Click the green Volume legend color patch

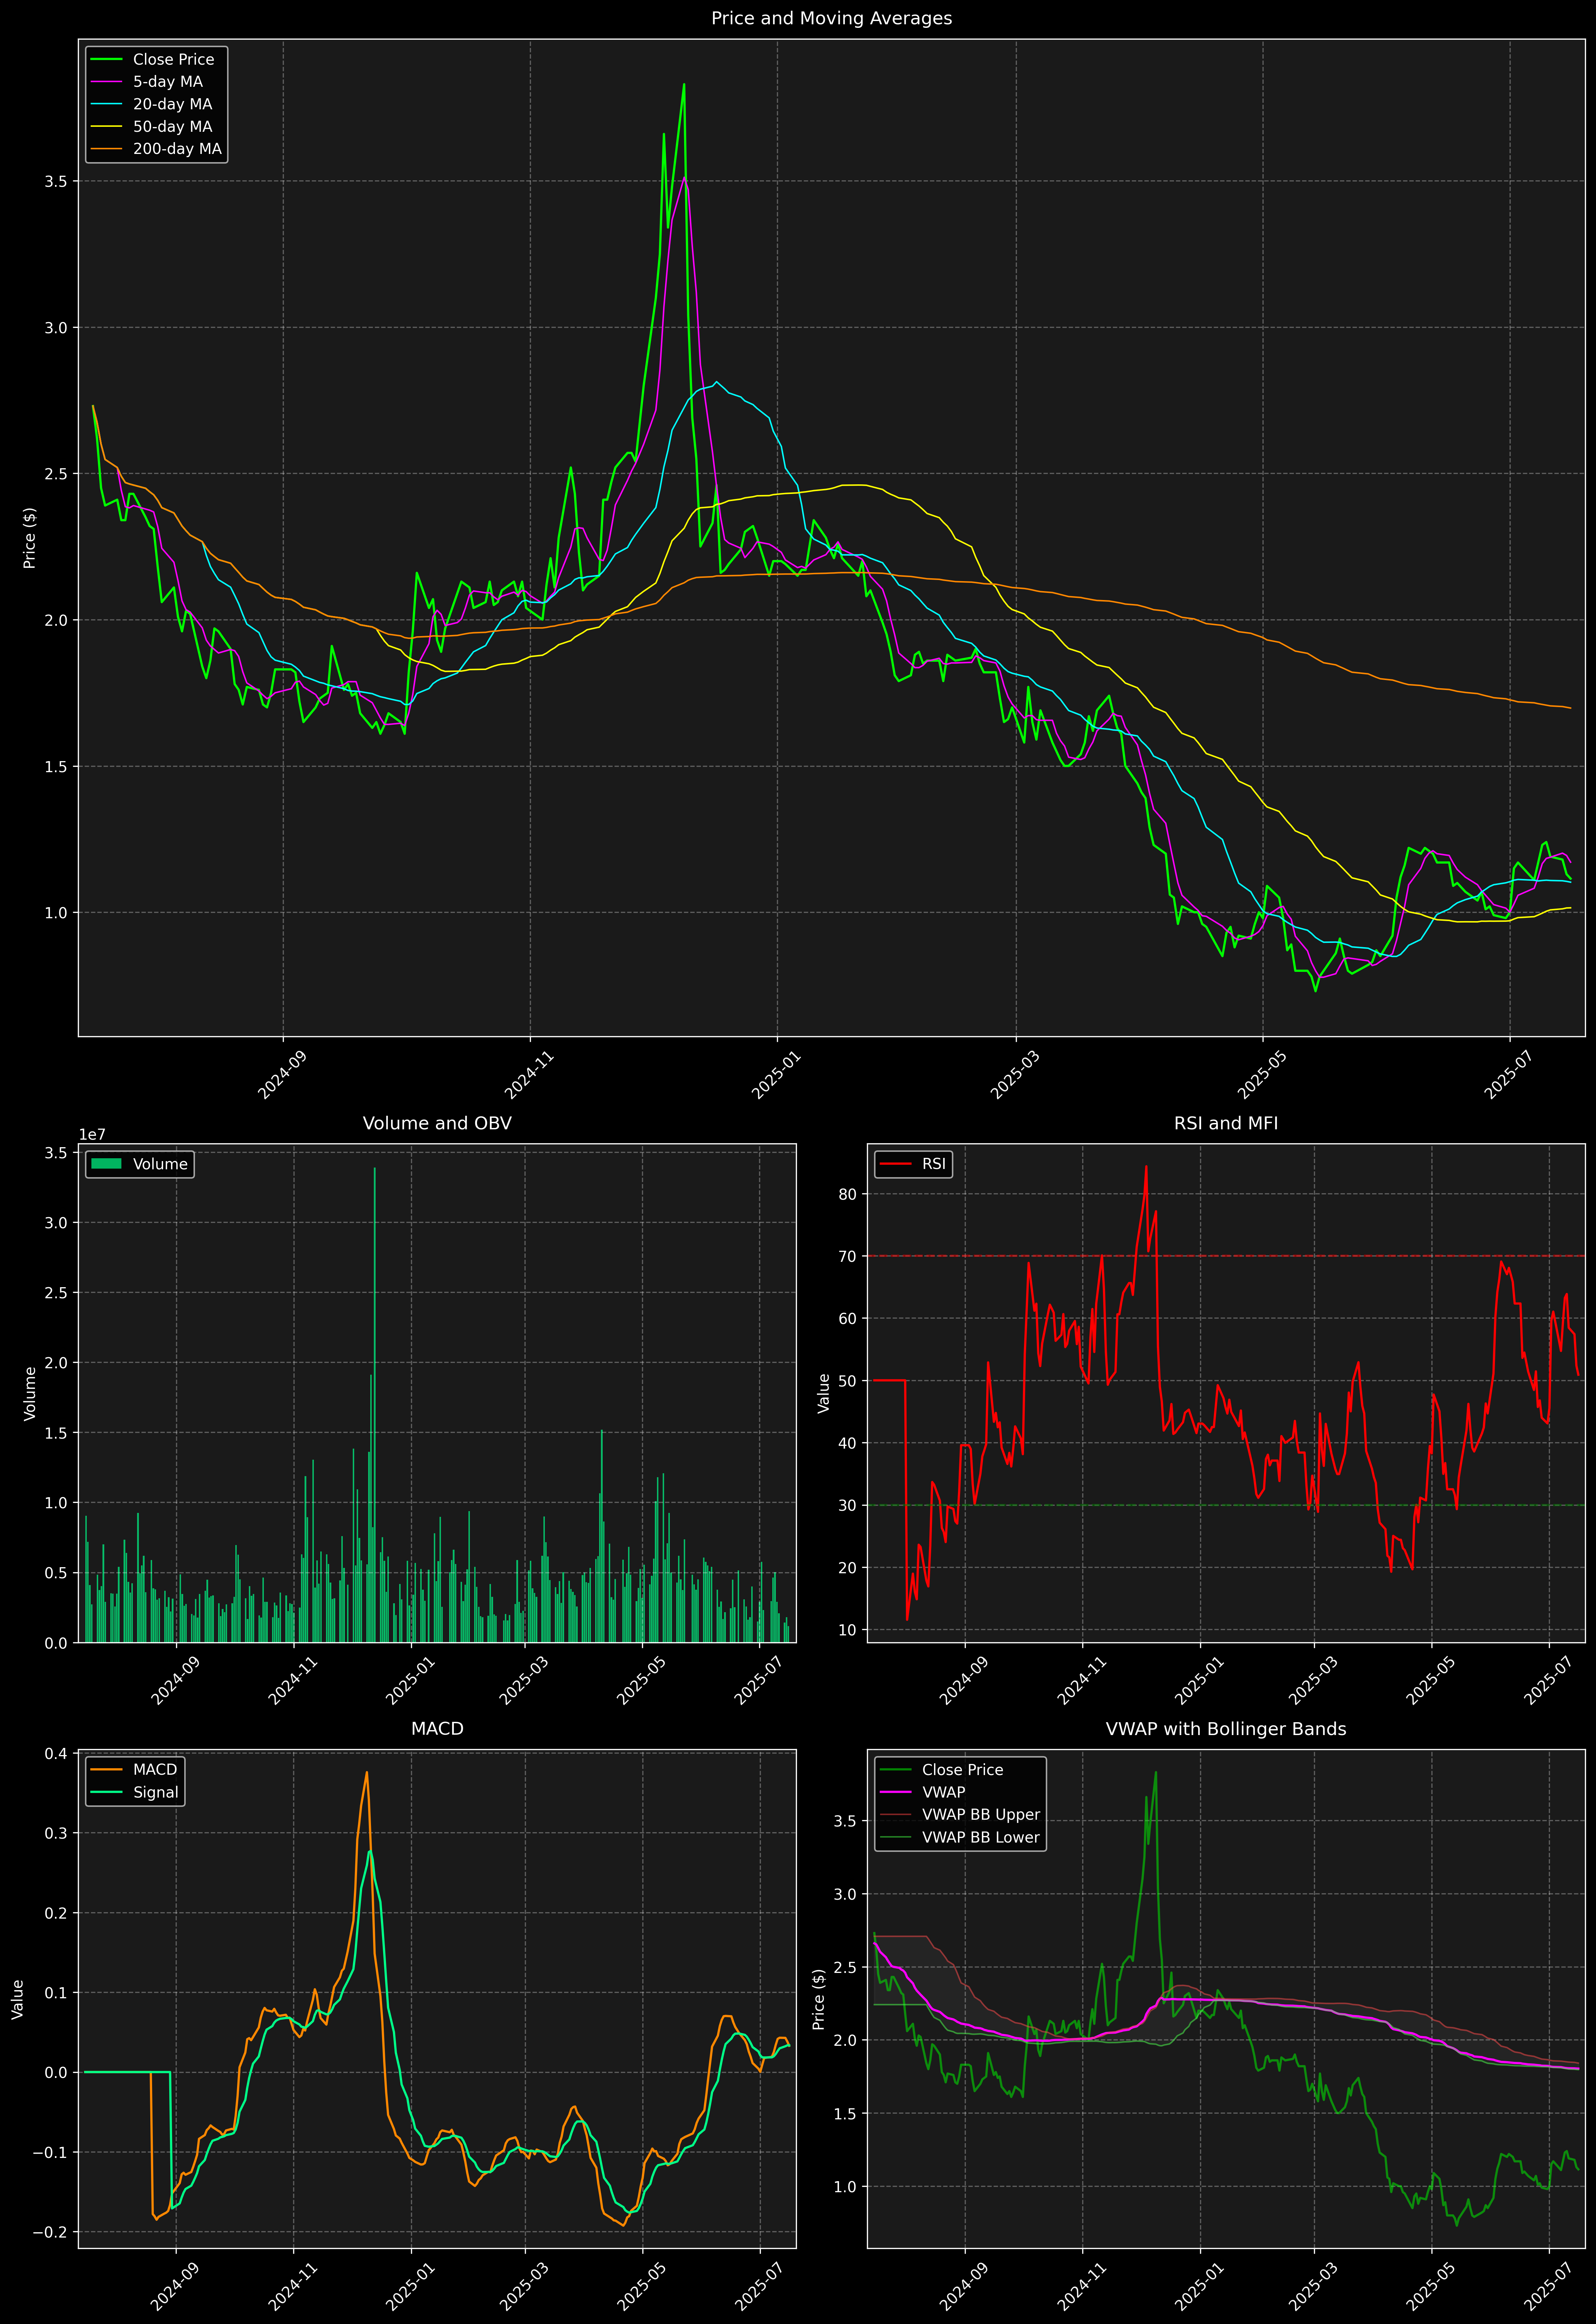(x=106, y=1164)
